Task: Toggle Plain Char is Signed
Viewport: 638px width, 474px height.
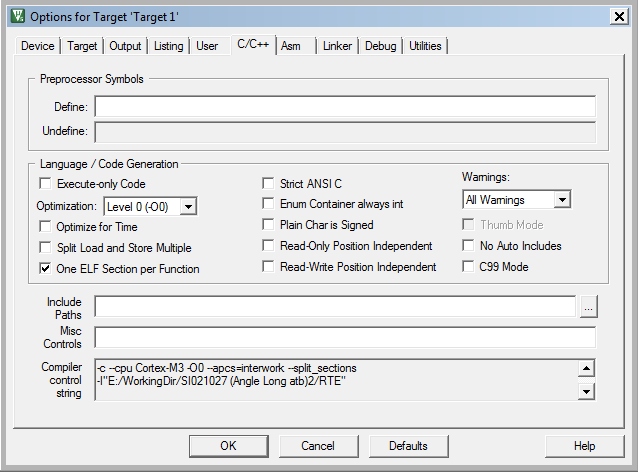Action: (268, 225)
